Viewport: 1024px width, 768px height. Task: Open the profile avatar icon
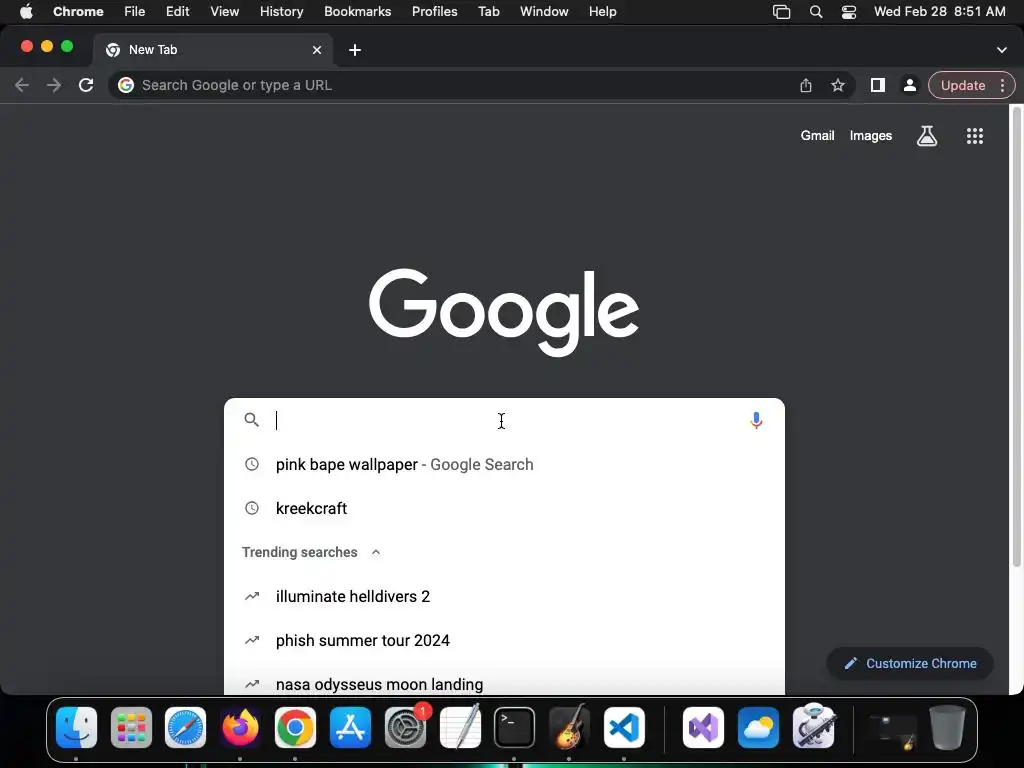(909, 85)
